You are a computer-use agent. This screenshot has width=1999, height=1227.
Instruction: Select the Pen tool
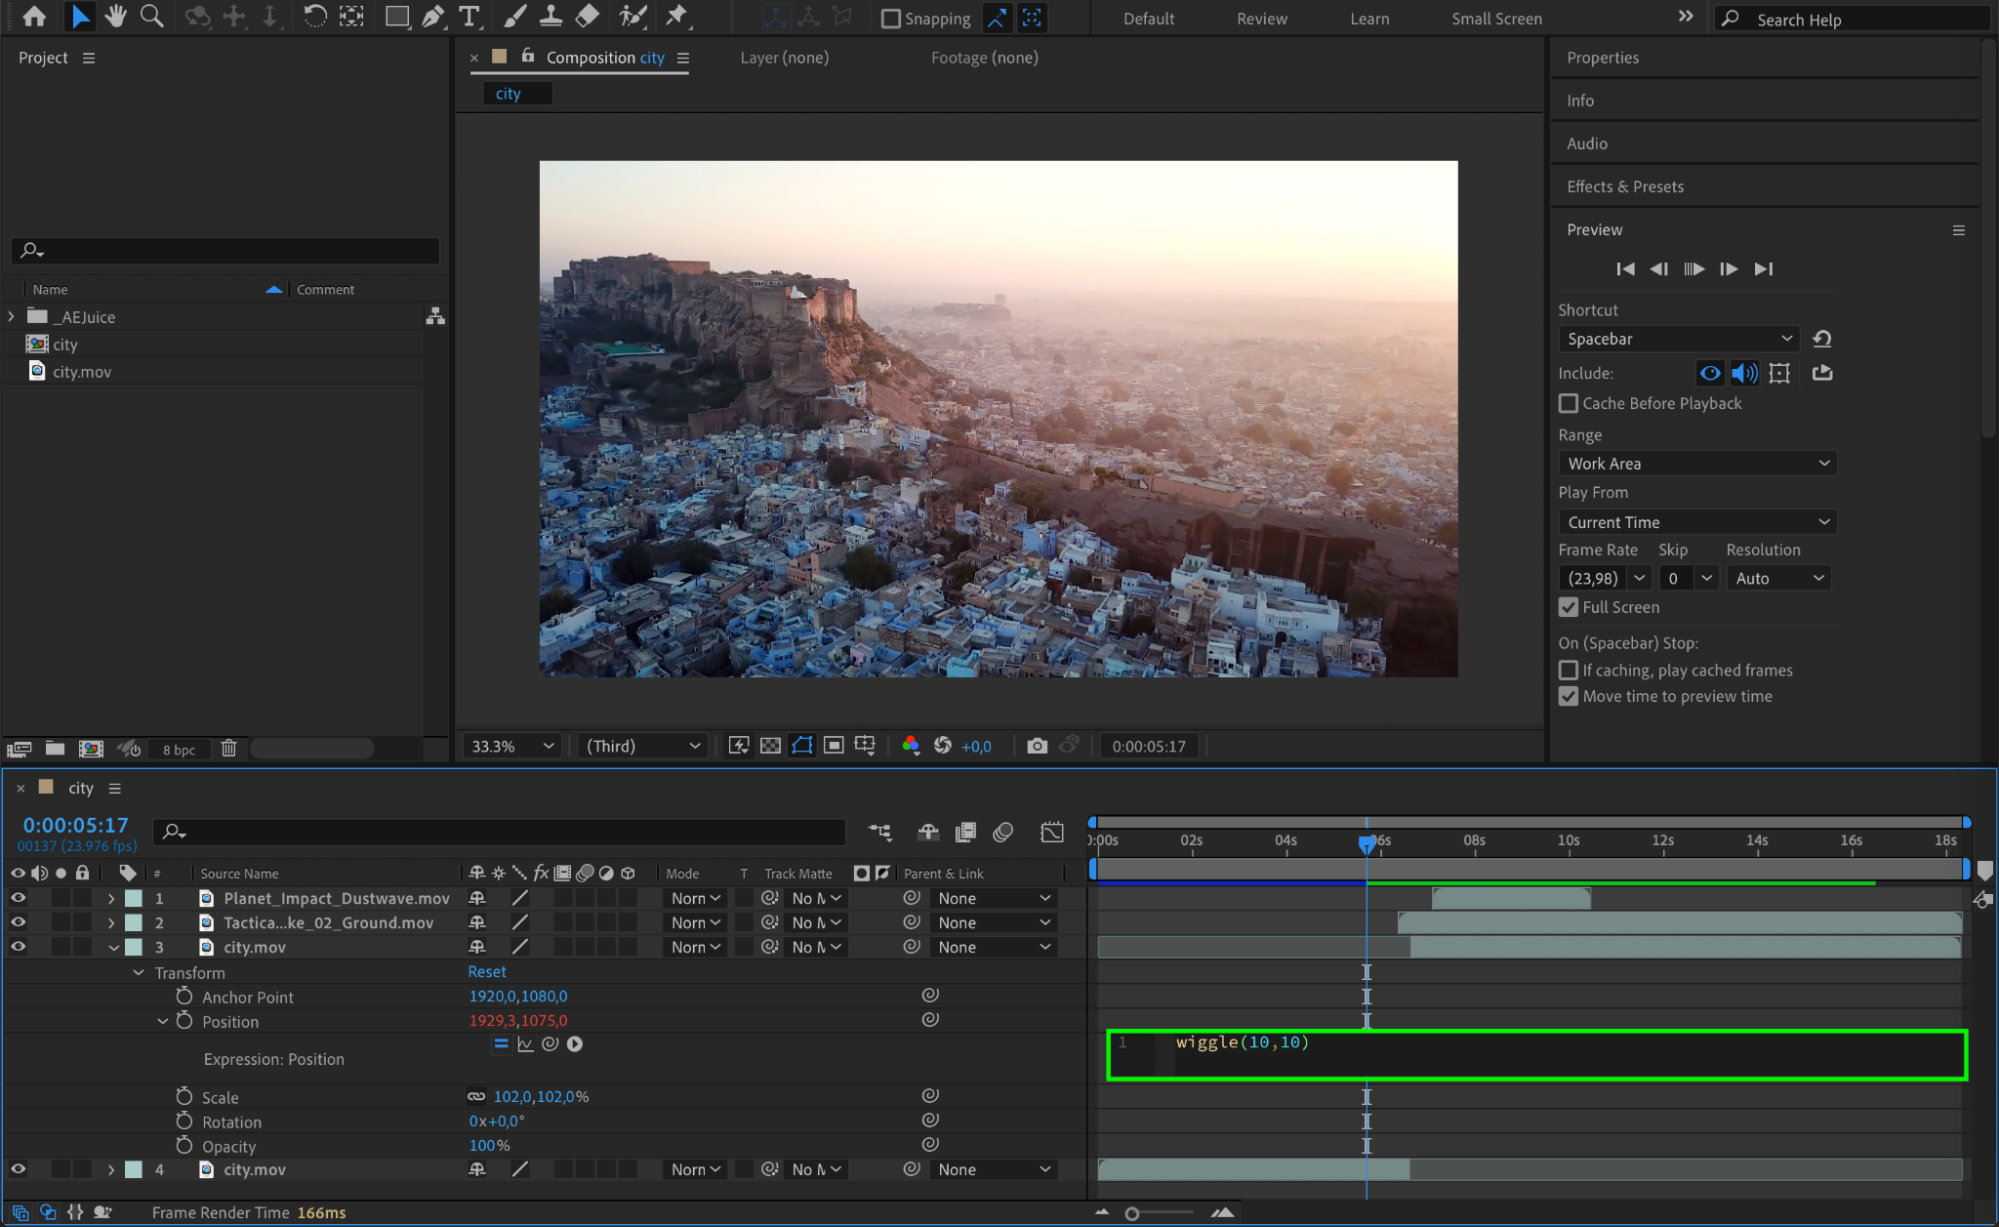[433, 17]
